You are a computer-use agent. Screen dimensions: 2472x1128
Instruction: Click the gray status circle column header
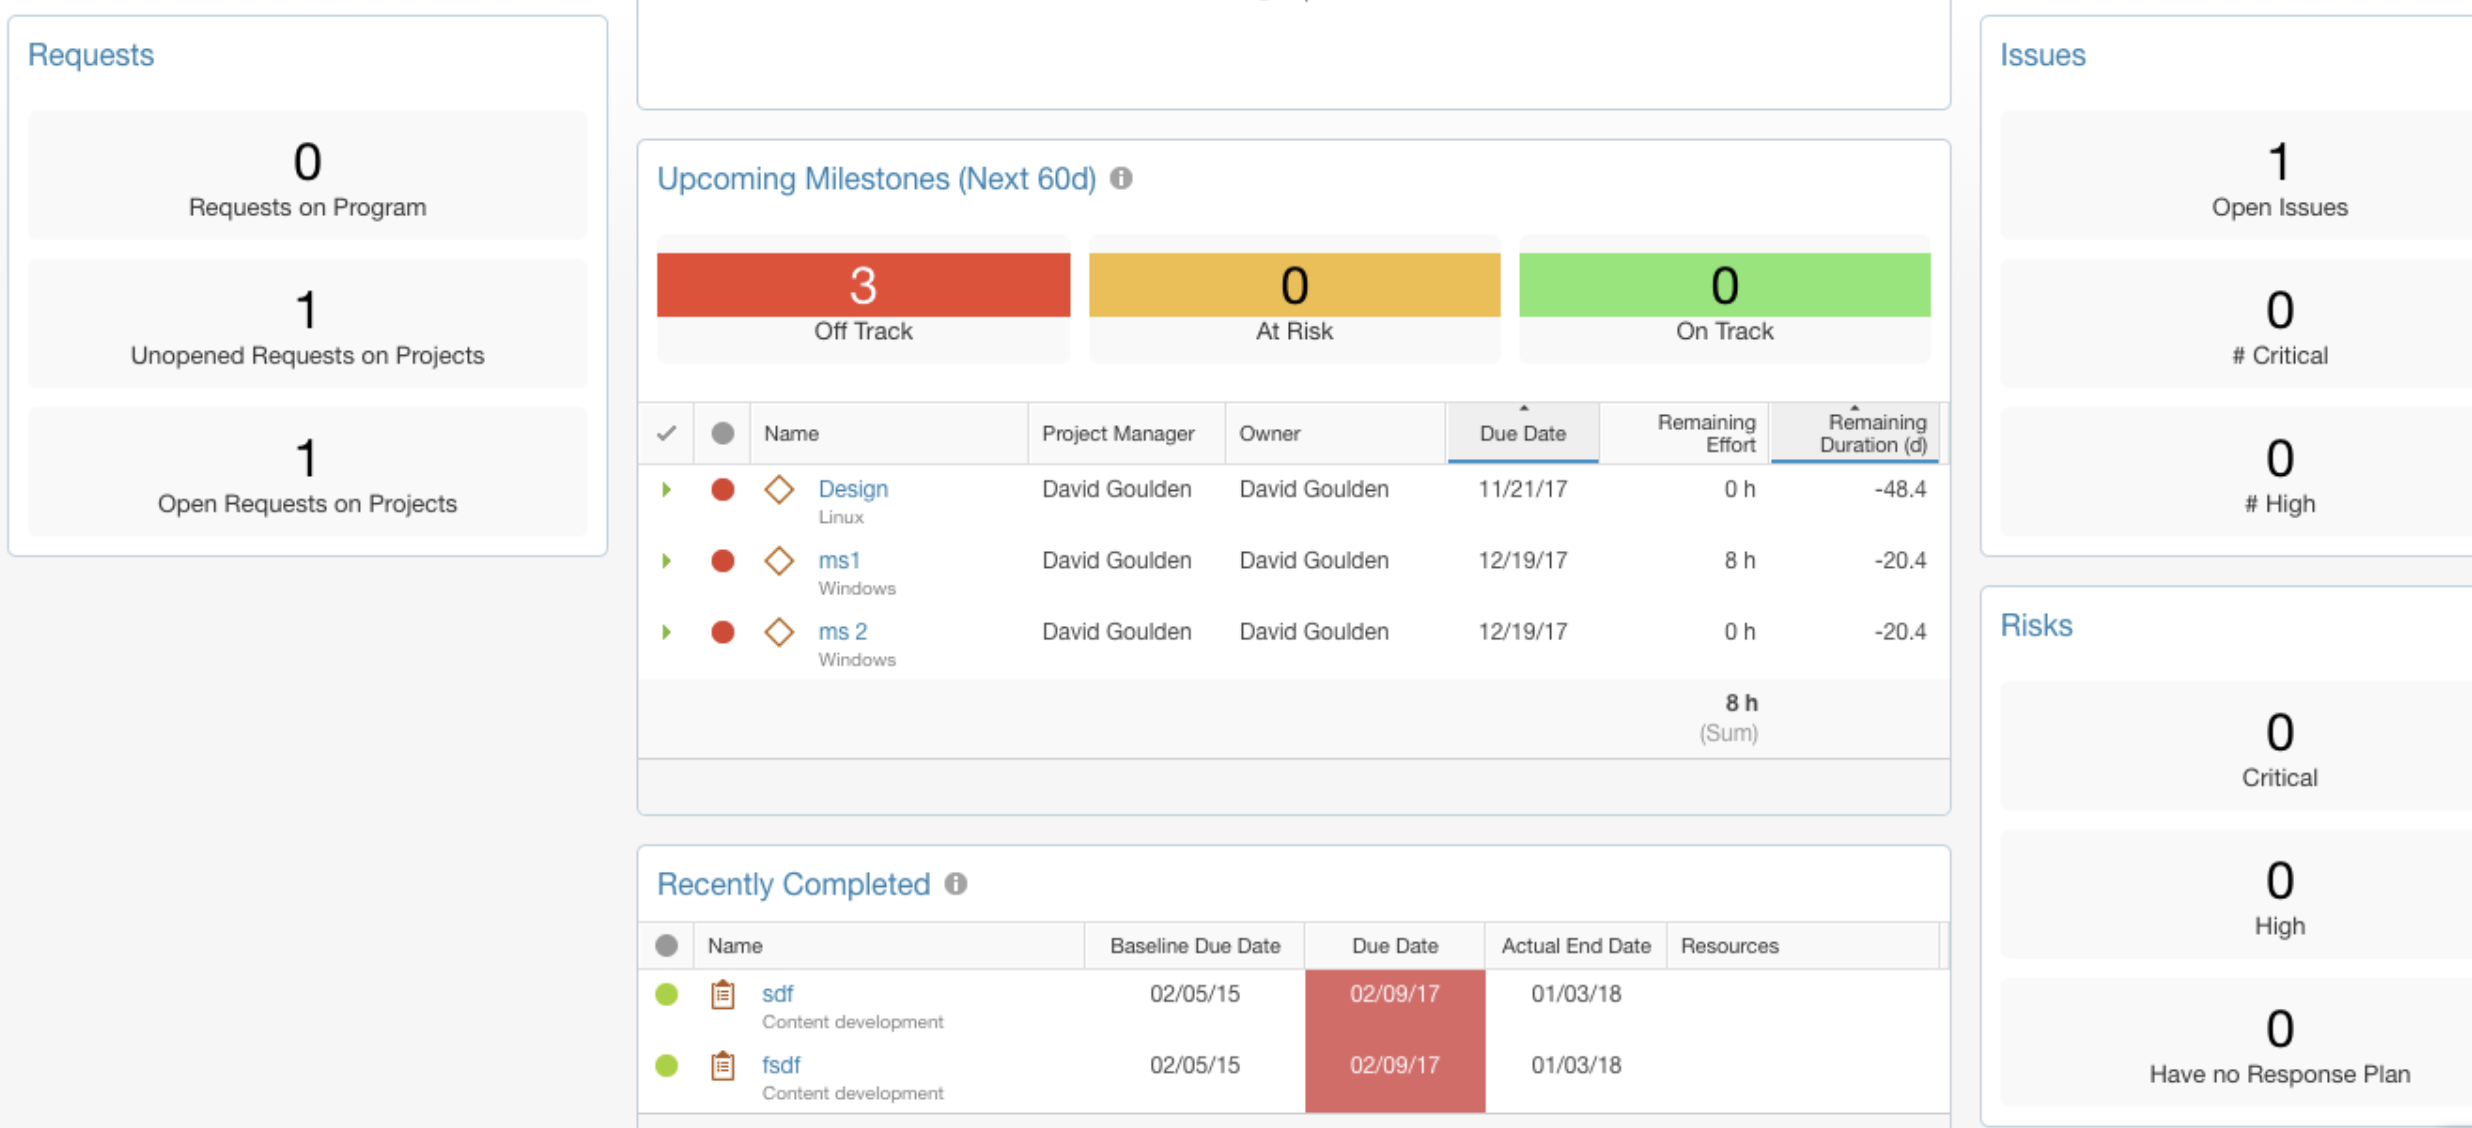point(722,433)
